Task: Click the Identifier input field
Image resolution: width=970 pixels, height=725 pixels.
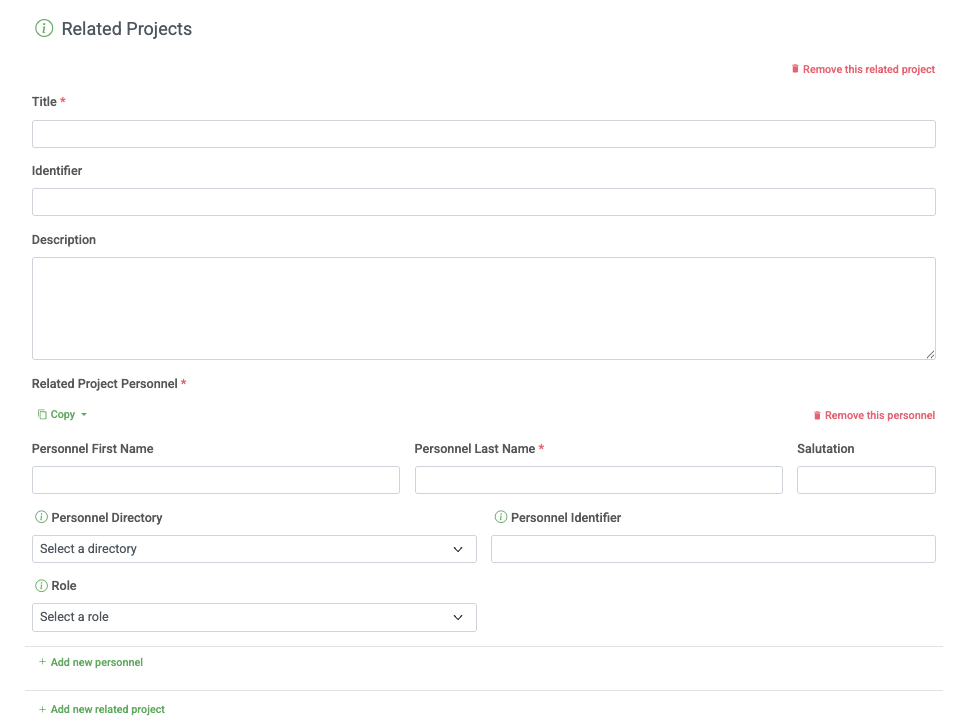Action: pos(484,201)
